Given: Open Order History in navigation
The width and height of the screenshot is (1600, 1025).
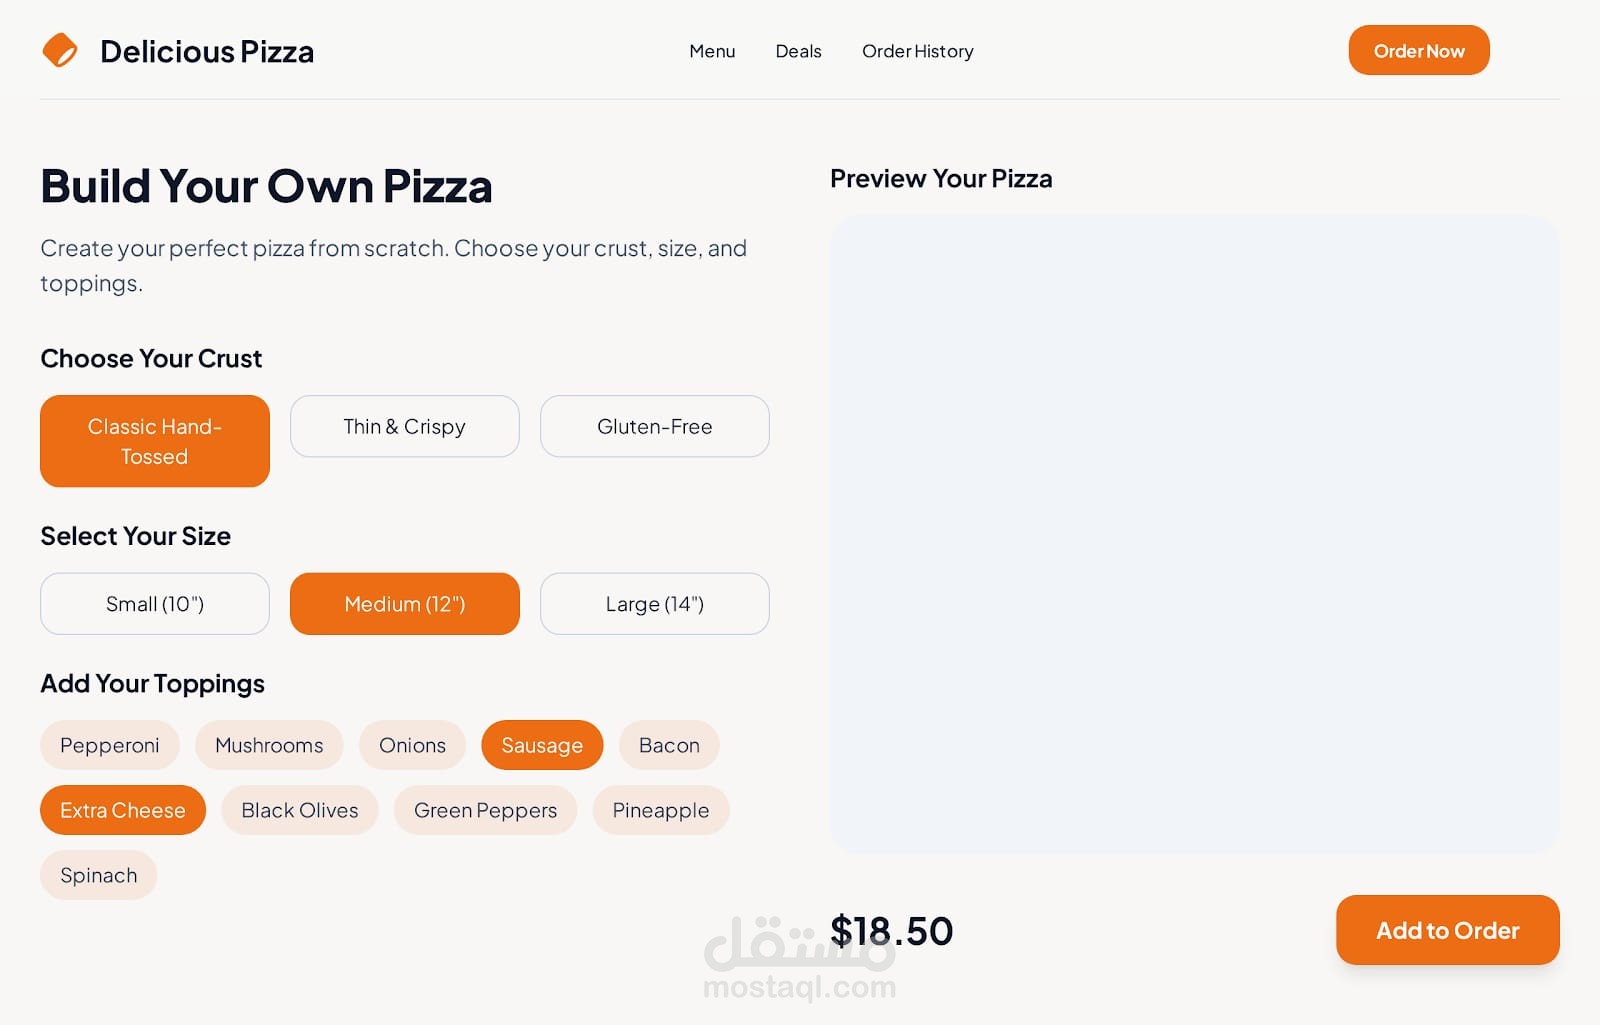Looking at the screenshot, I should tap(917, 51).
